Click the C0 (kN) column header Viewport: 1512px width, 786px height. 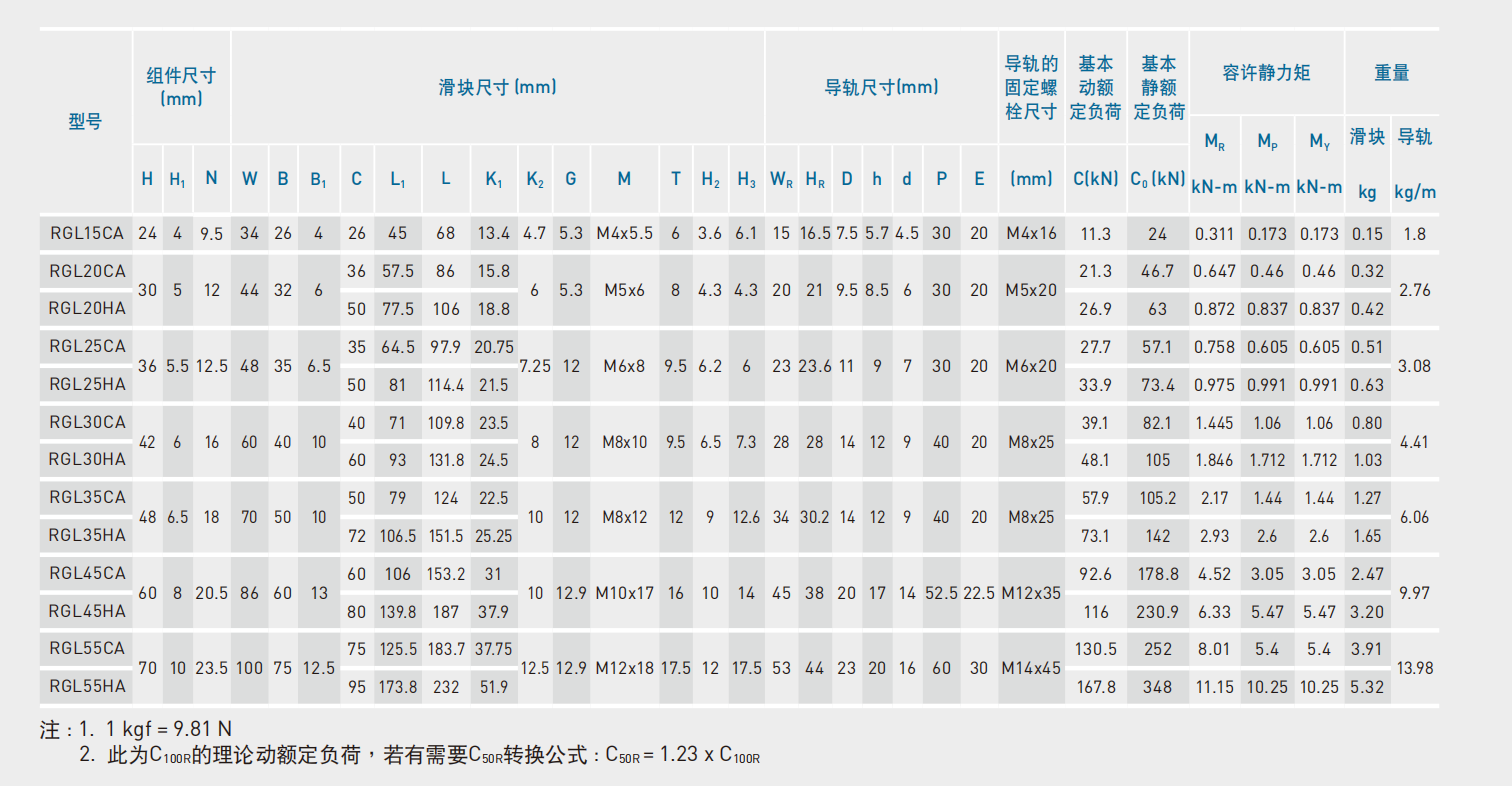(1158, 180)
